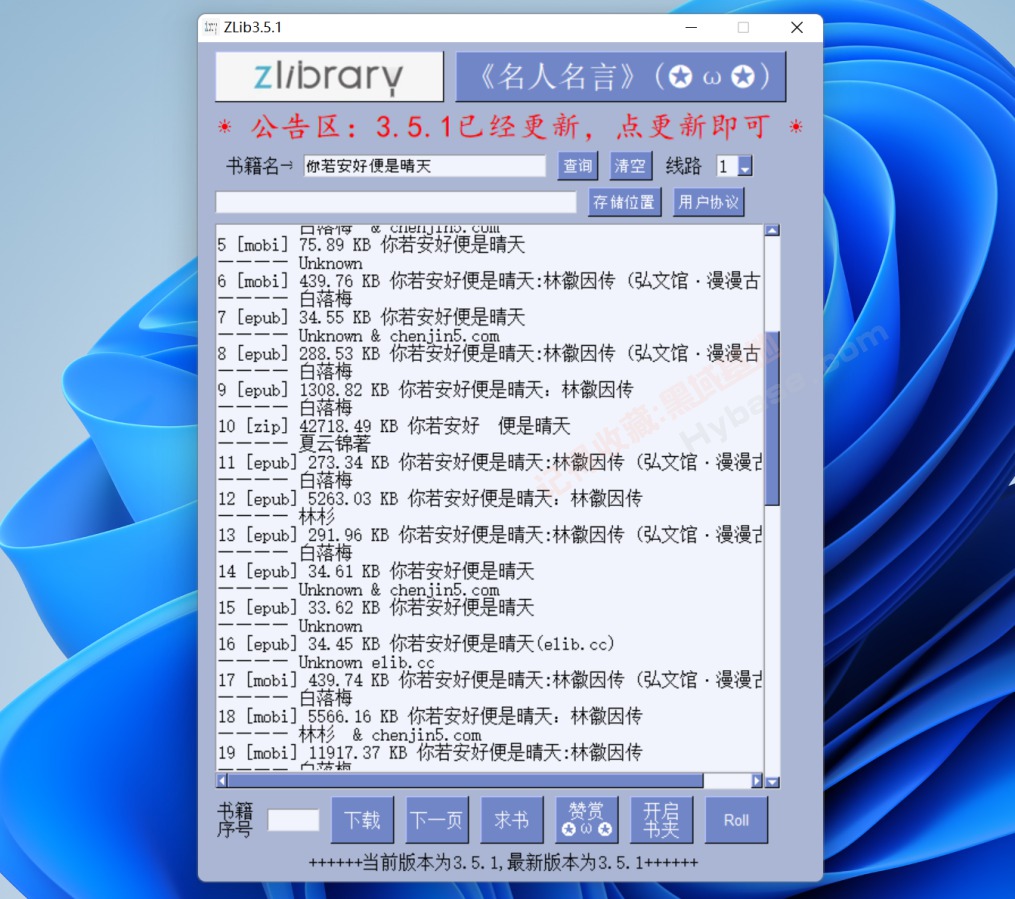The image size is (1015, 899).
Task: Select result 17 [mobi] 439.74 KB
Action: (489, 680)
